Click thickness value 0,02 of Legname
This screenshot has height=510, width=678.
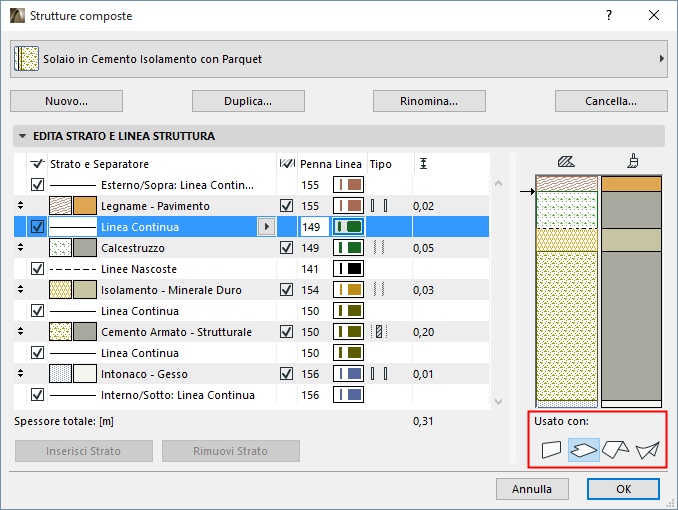coord(423,206)
